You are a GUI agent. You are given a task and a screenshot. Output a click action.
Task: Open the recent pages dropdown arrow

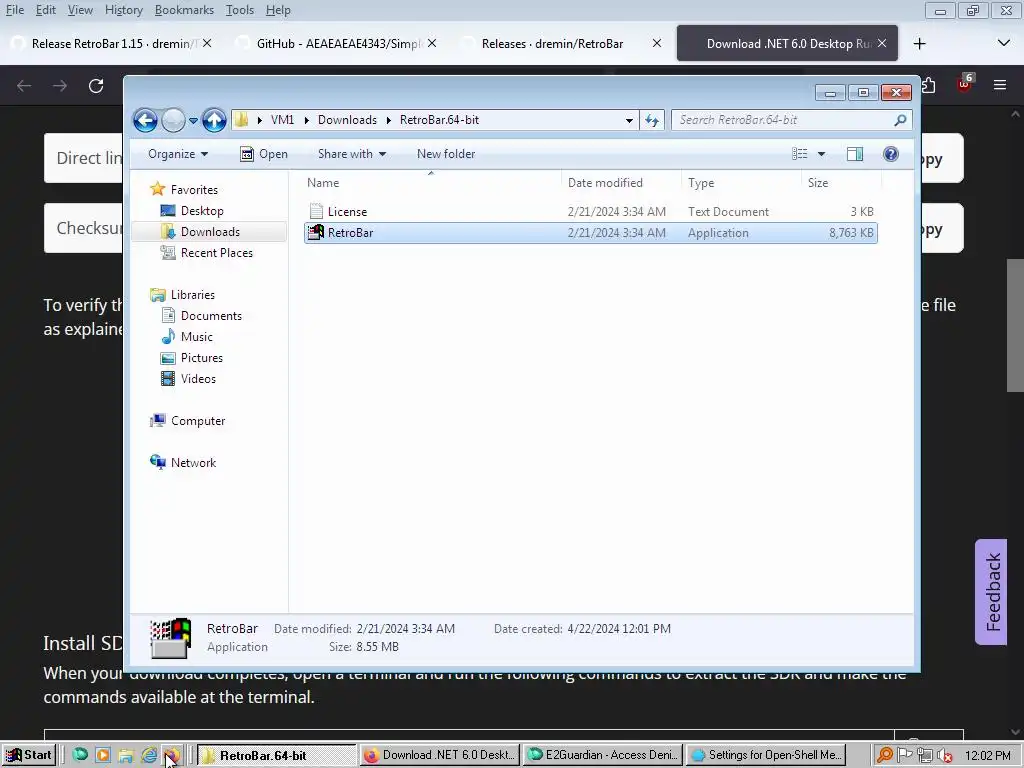click(193, 121)
